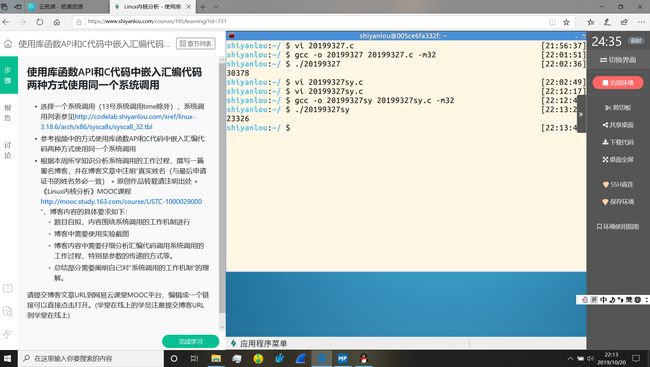Open Task View on taskbar
Image resolution: width=650 pixels, height=367 pixels.
point(194,358)
